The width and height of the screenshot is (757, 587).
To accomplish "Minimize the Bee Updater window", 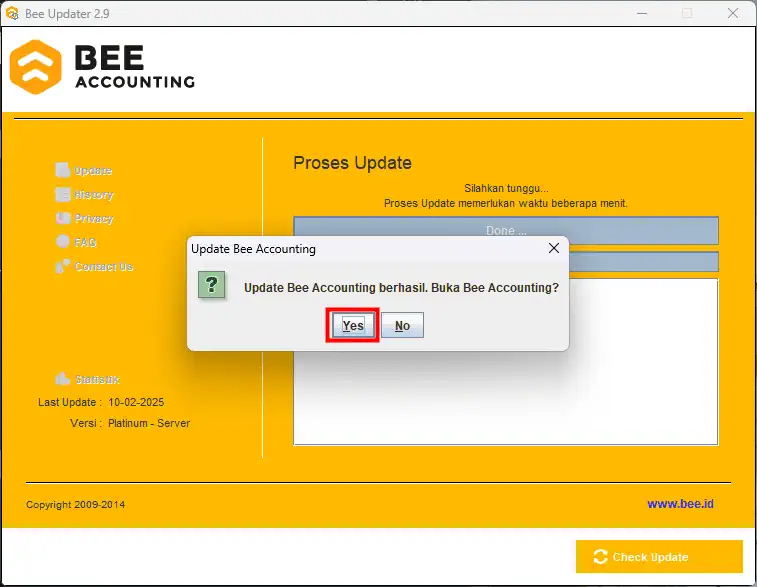I will [x=642, y=14].
